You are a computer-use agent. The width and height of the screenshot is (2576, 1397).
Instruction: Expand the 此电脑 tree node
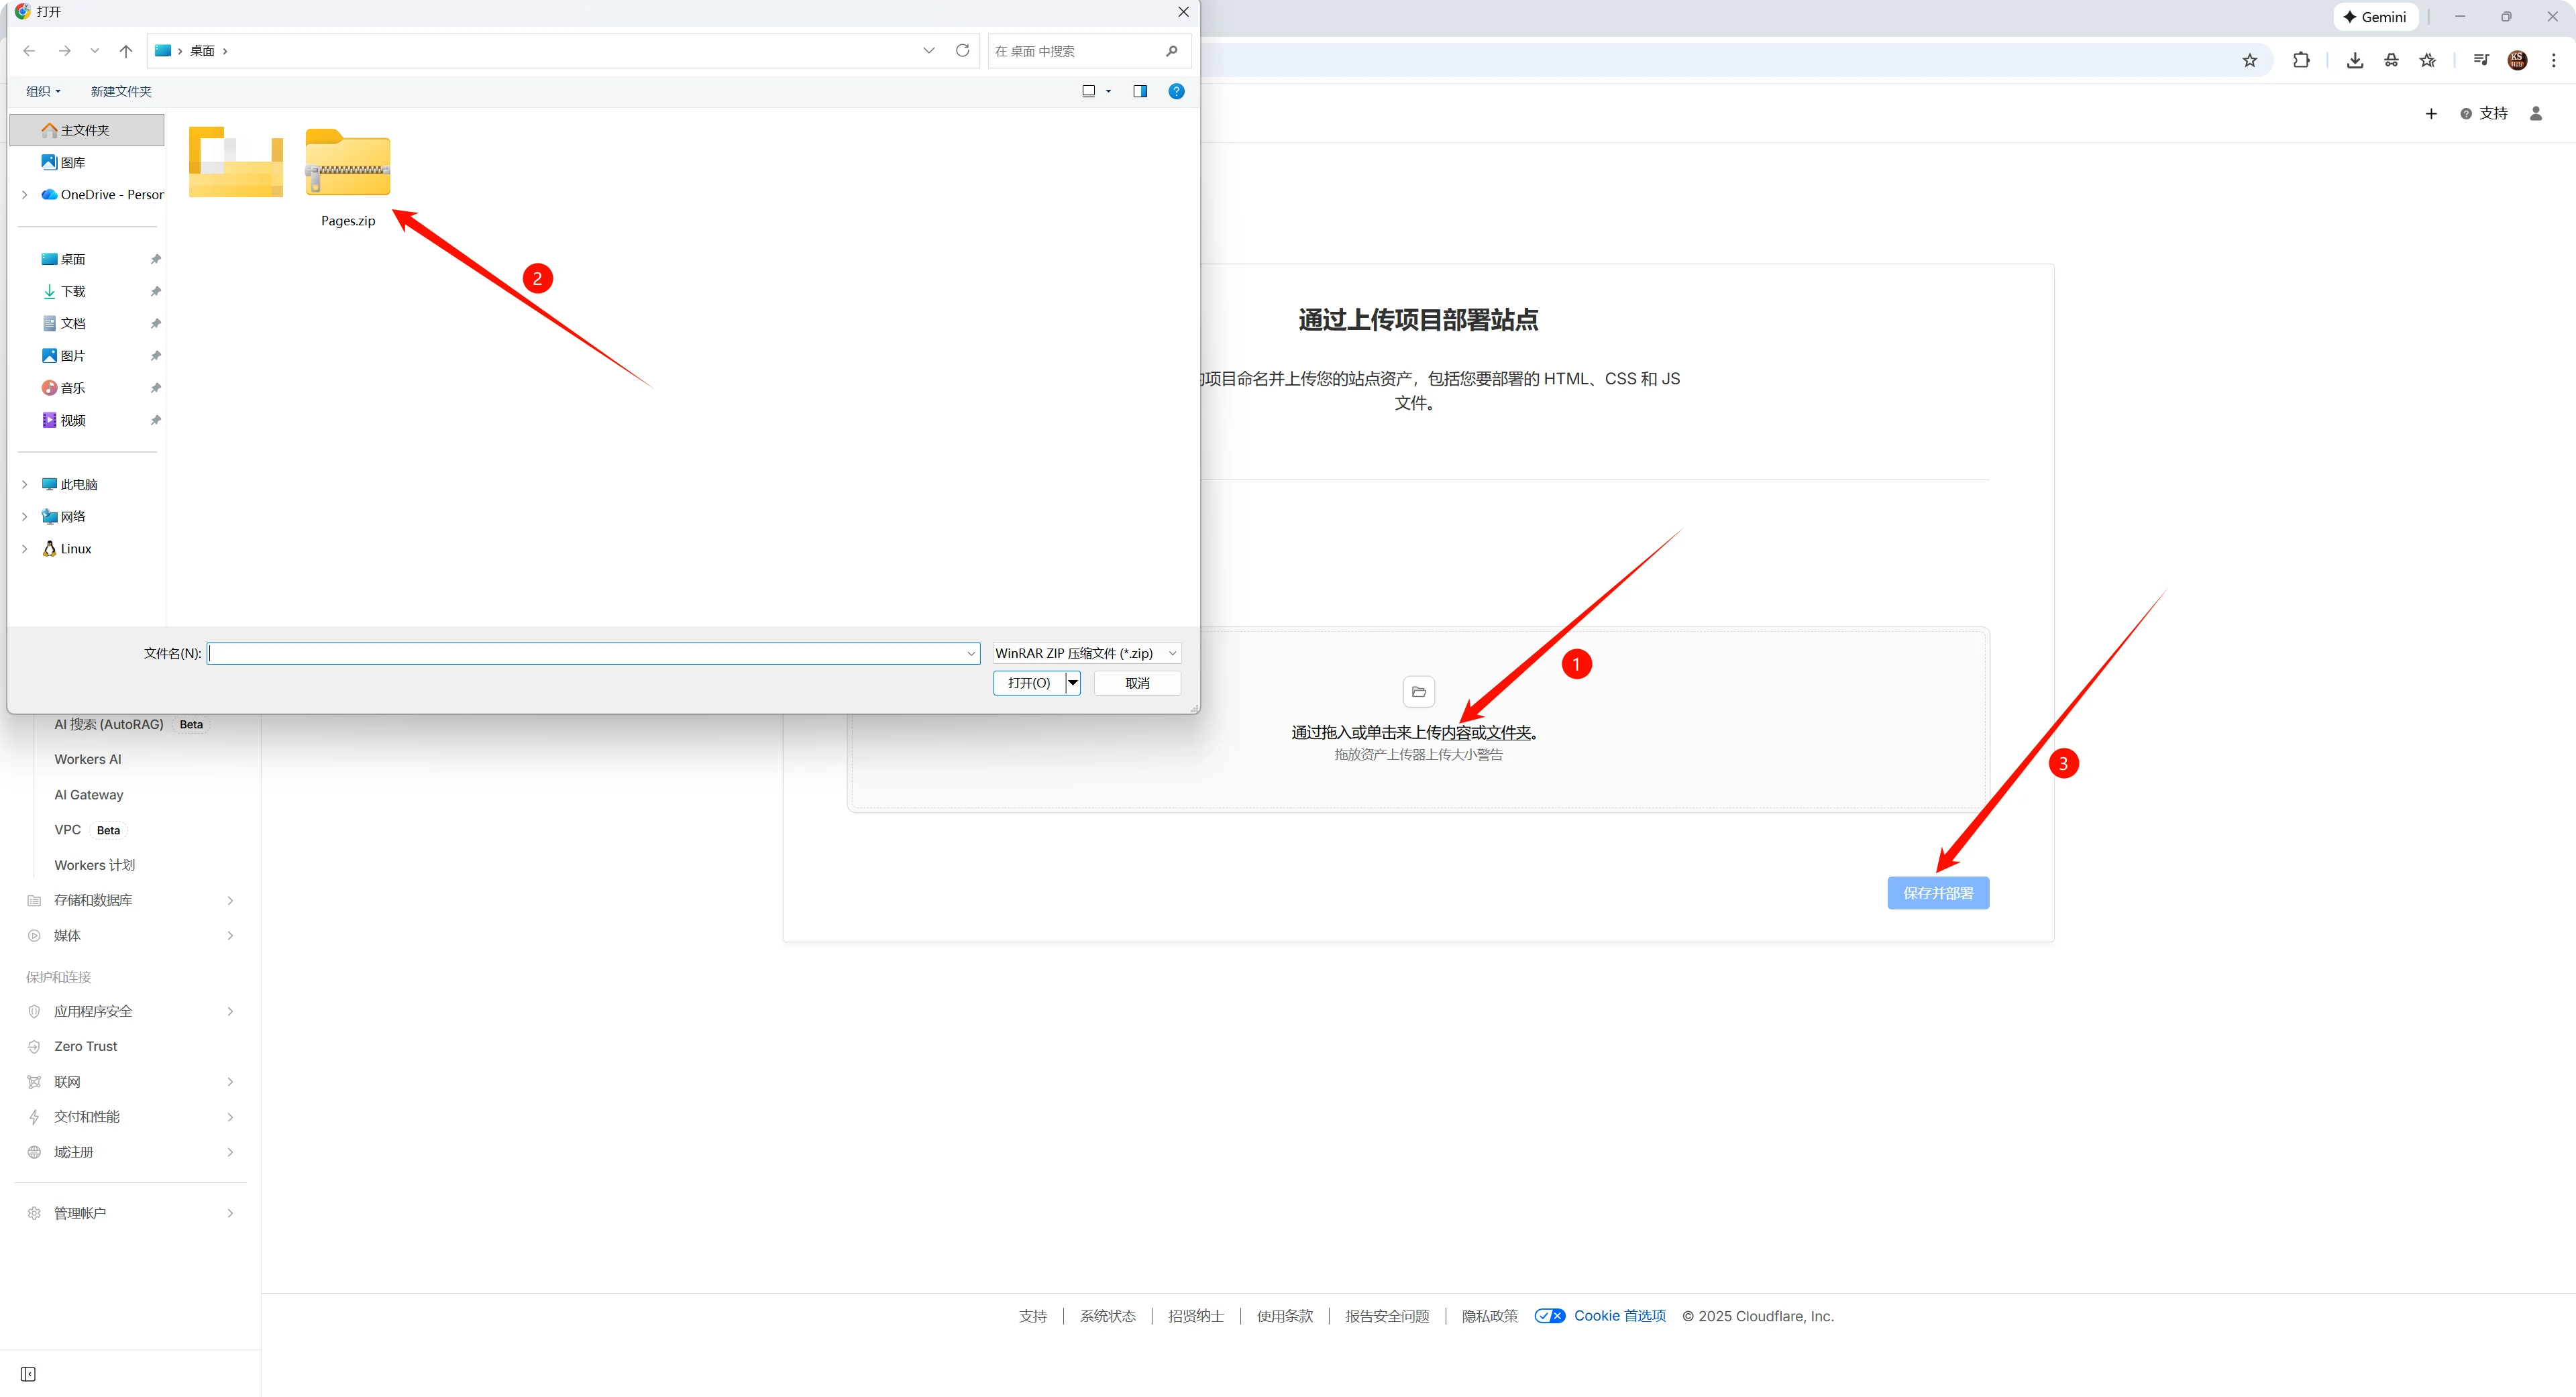click(25, 484)
